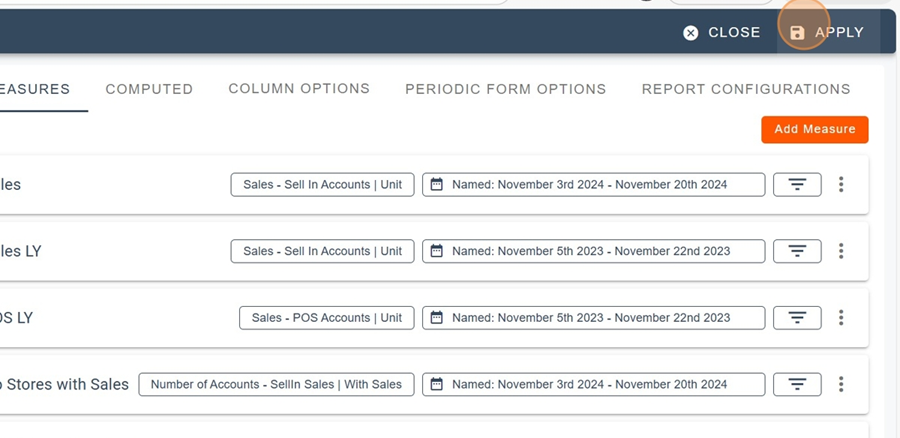Close the configuration panel
Image resolution: width=900 pixels, height=438 pixels.
click(x=722, y=33)
